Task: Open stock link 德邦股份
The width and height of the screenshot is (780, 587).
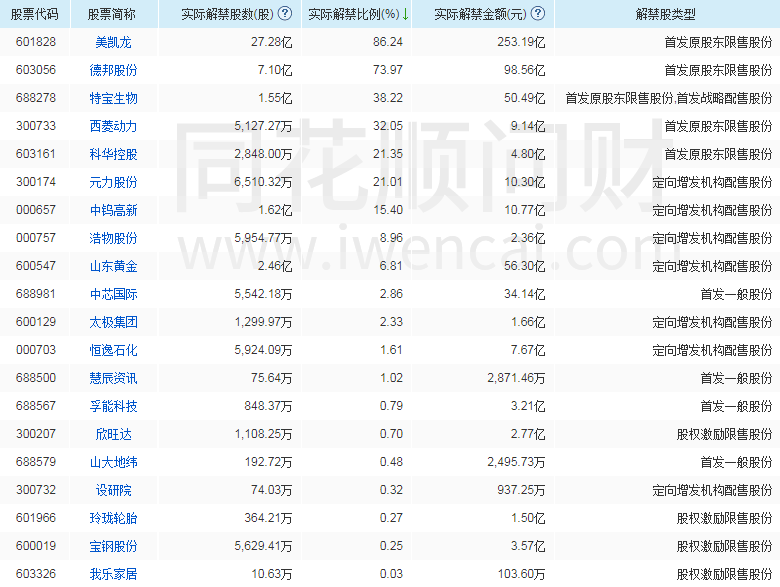Action: tap(113, 70)
